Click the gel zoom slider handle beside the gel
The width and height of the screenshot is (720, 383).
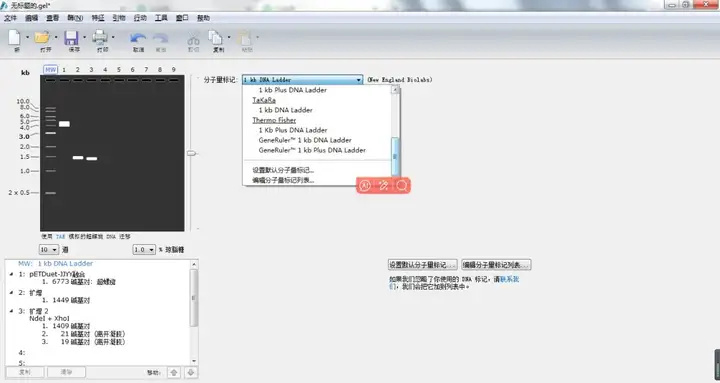pyautogui.click(x=191, y=153)
